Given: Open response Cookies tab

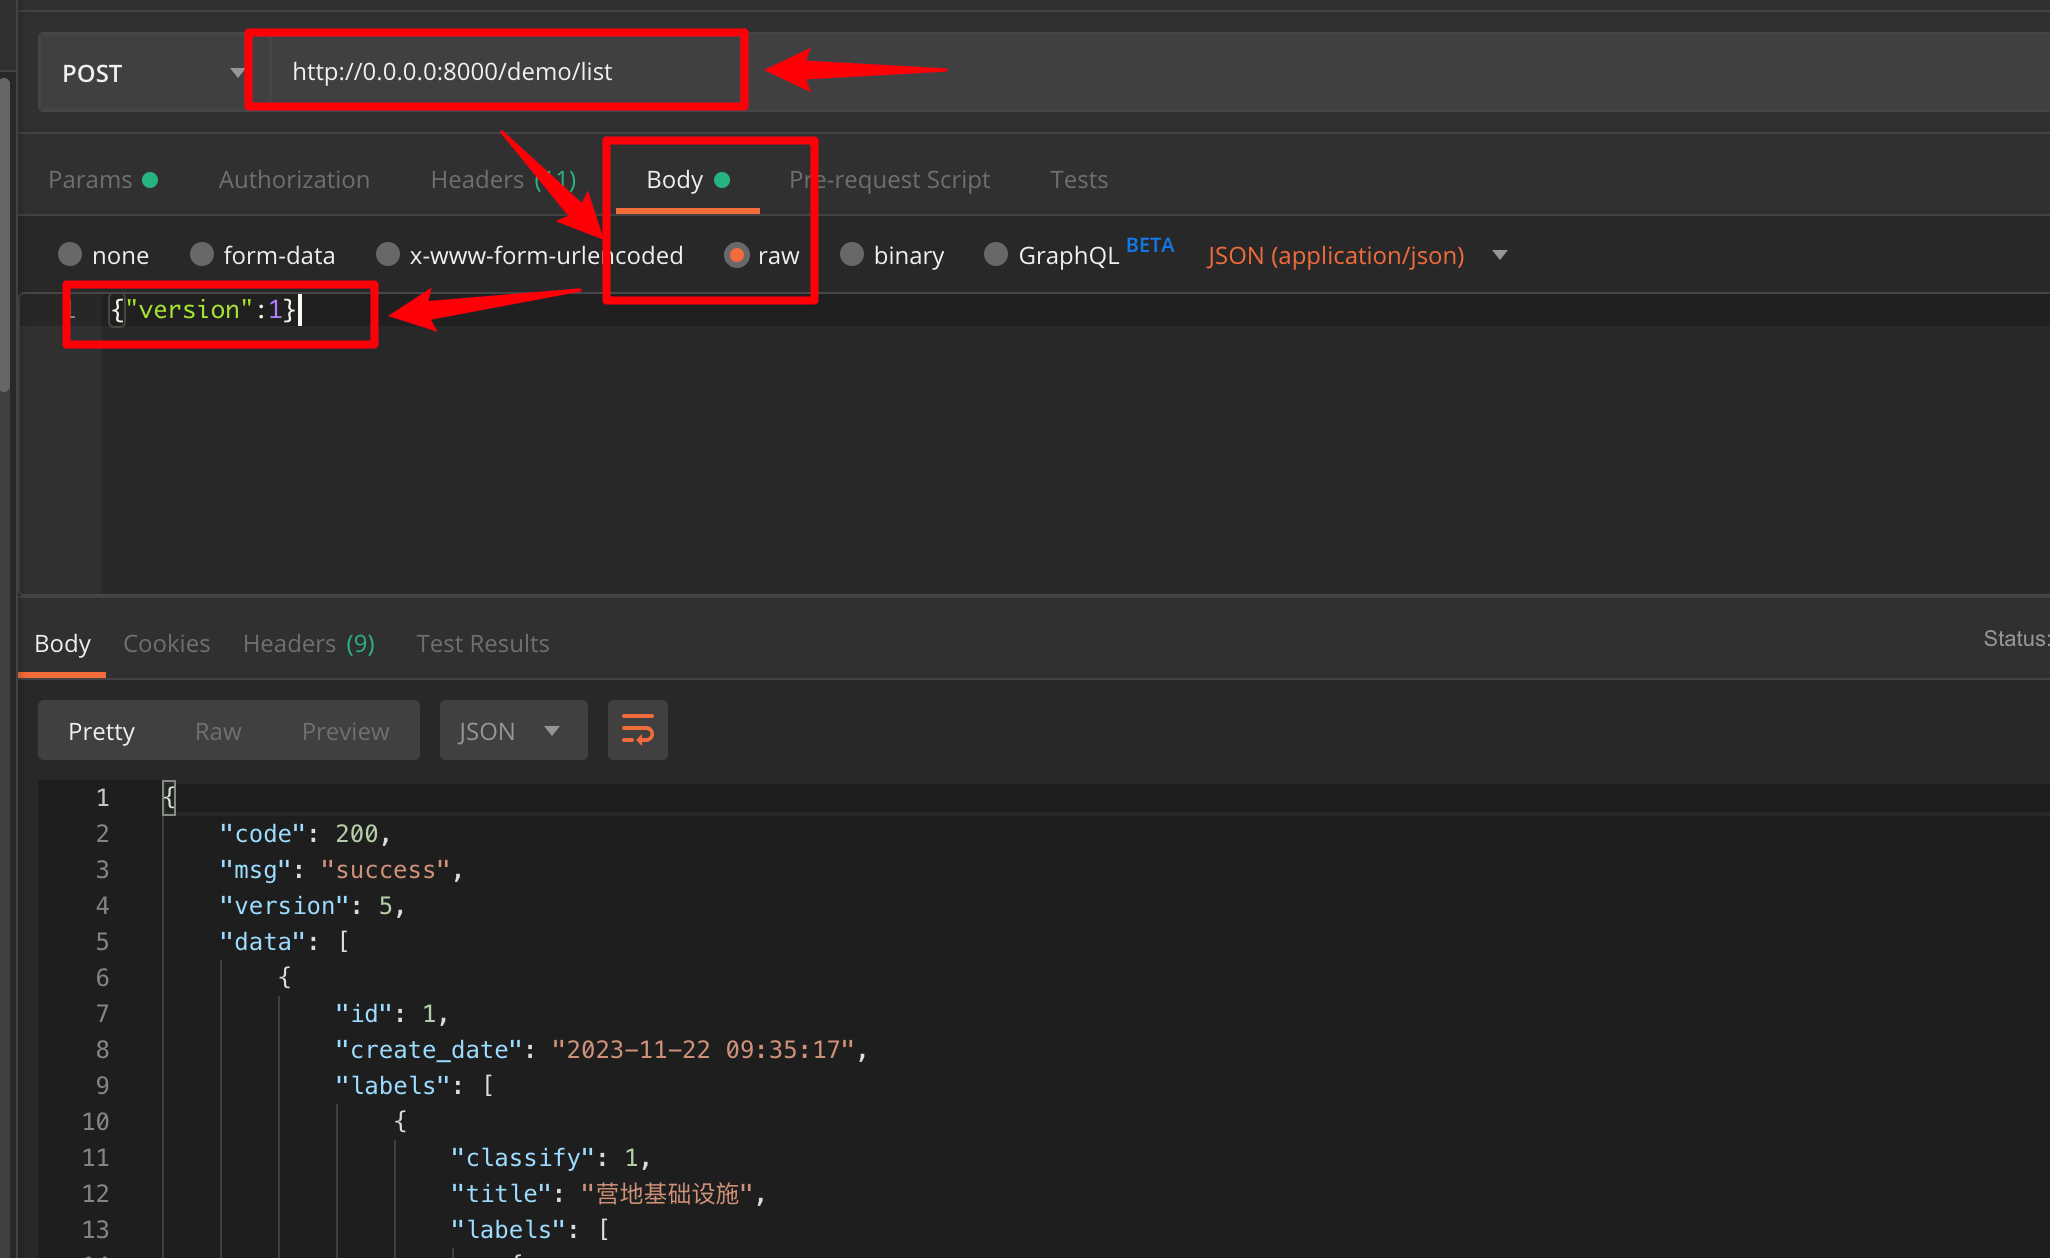Looking at the screenshot, I should click(x=166, y=644).
